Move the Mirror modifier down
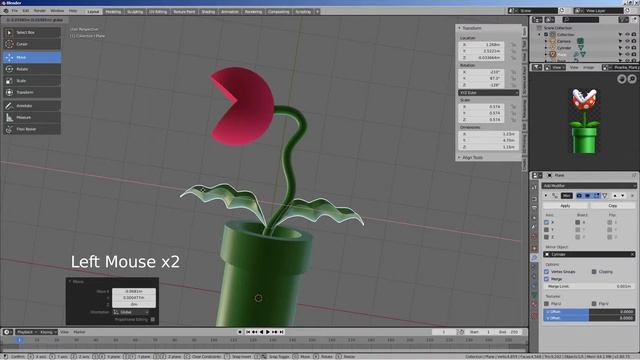 [x=622, y=196]
